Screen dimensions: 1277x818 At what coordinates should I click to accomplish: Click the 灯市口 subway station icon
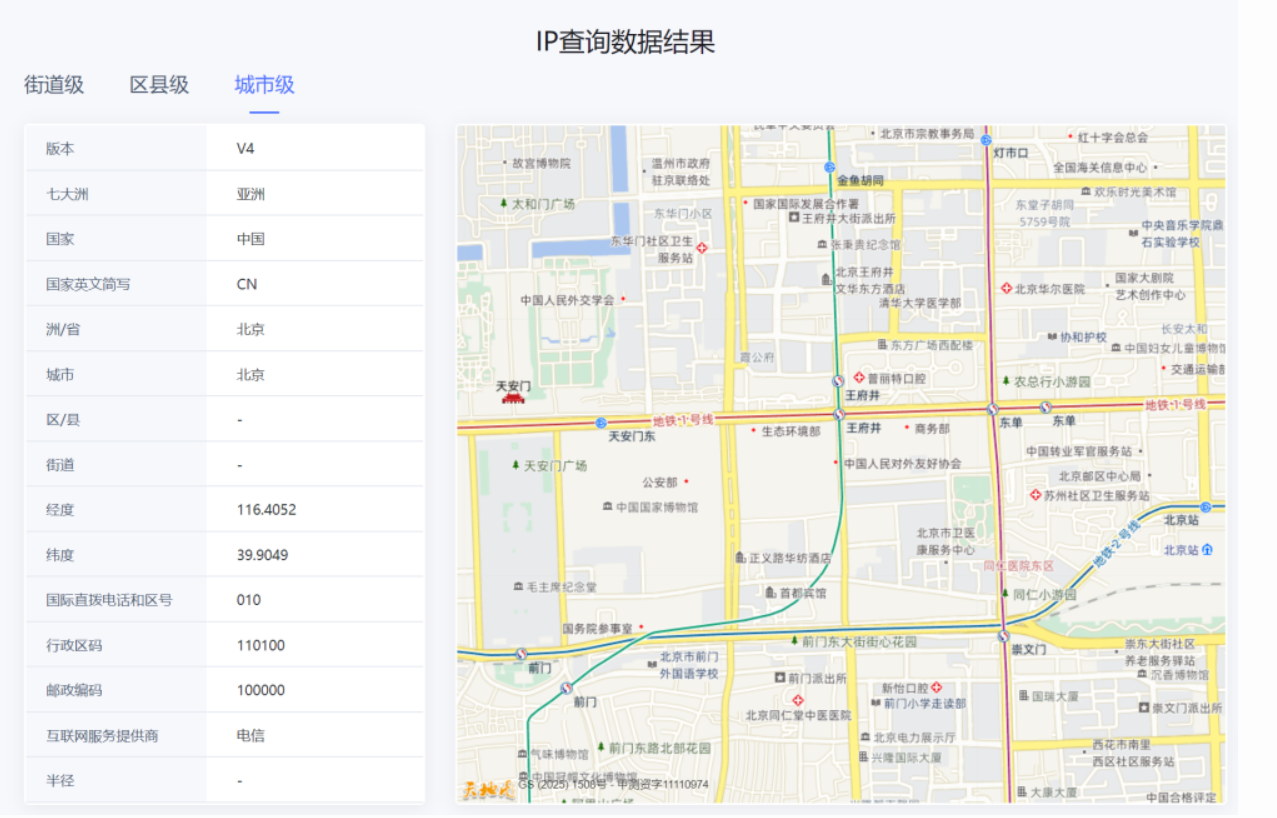pos(986,141)
